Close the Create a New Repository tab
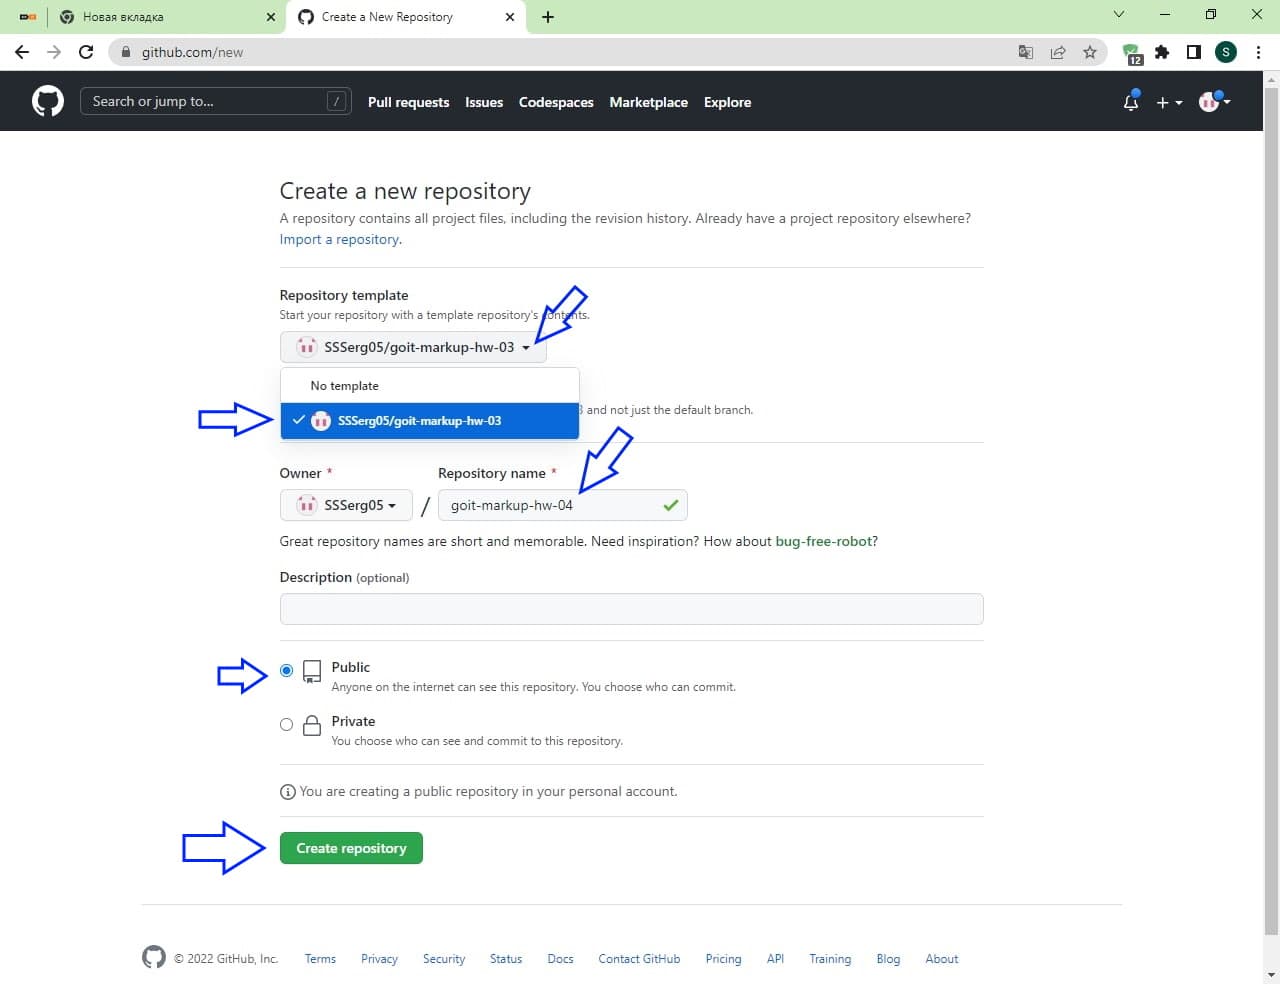The image size is (1280, 984). point(510,17)
